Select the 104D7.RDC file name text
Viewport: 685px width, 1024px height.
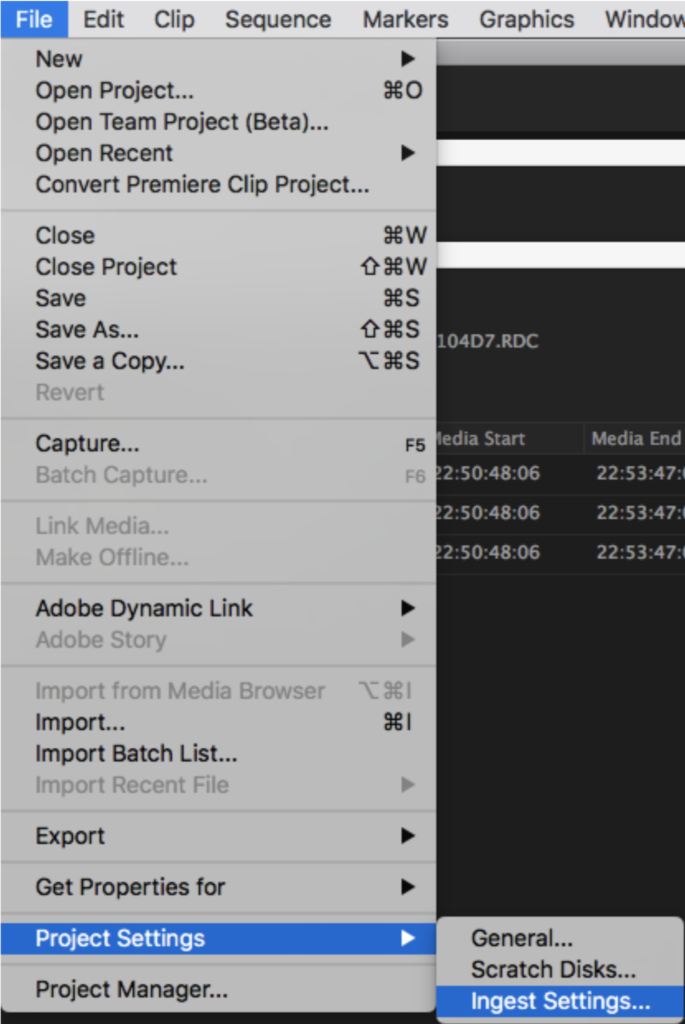[x=488, y=341]
